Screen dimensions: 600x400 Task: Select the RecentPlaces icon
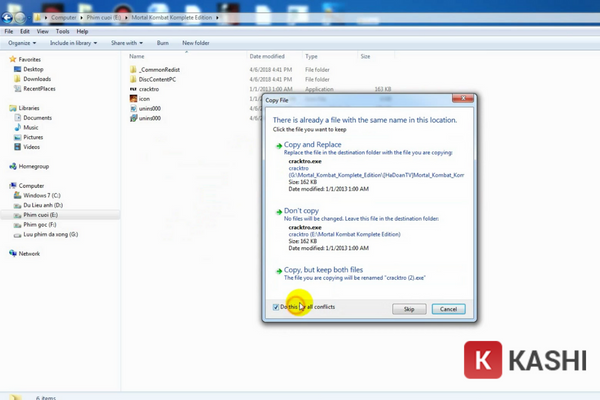(x=17, y=88)
